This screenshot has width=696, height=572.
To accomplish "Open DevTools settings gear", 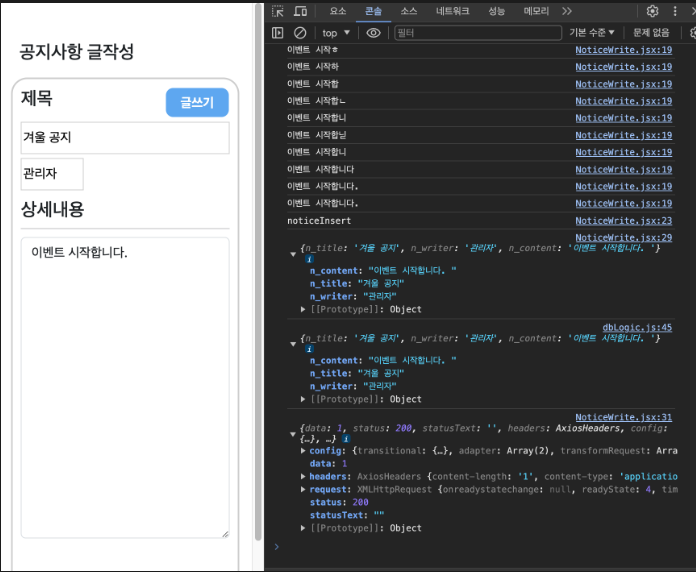I will coord(652,11).
